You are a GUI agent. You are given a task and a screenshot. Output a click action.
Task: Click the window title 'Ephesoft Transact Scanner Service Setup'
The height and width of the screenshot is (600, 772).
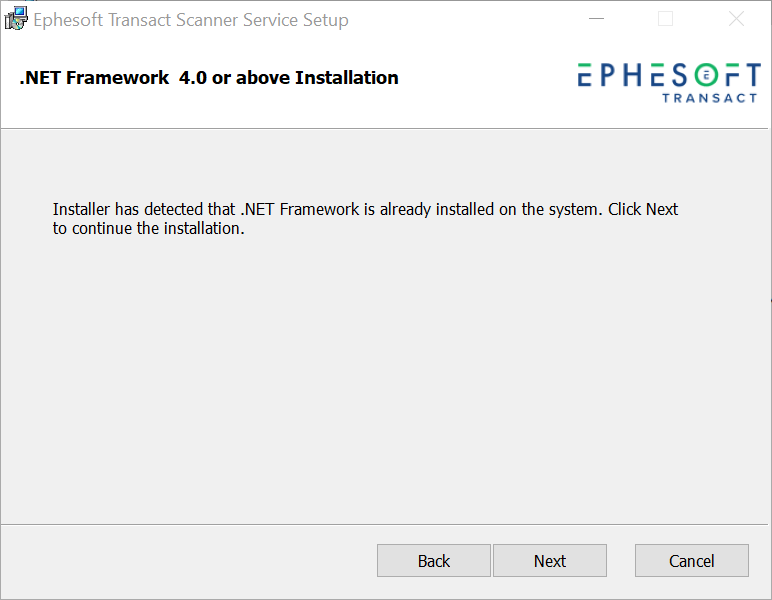[191, 20]
